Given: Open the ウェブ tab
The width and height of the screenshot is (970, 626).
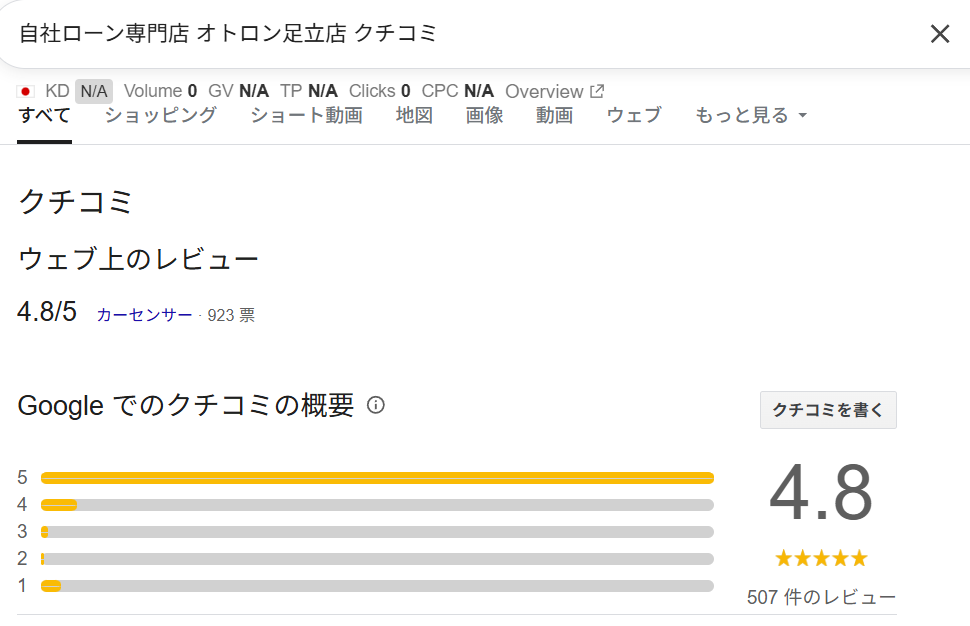Looking at the screenshot, I should pos(634,115).
